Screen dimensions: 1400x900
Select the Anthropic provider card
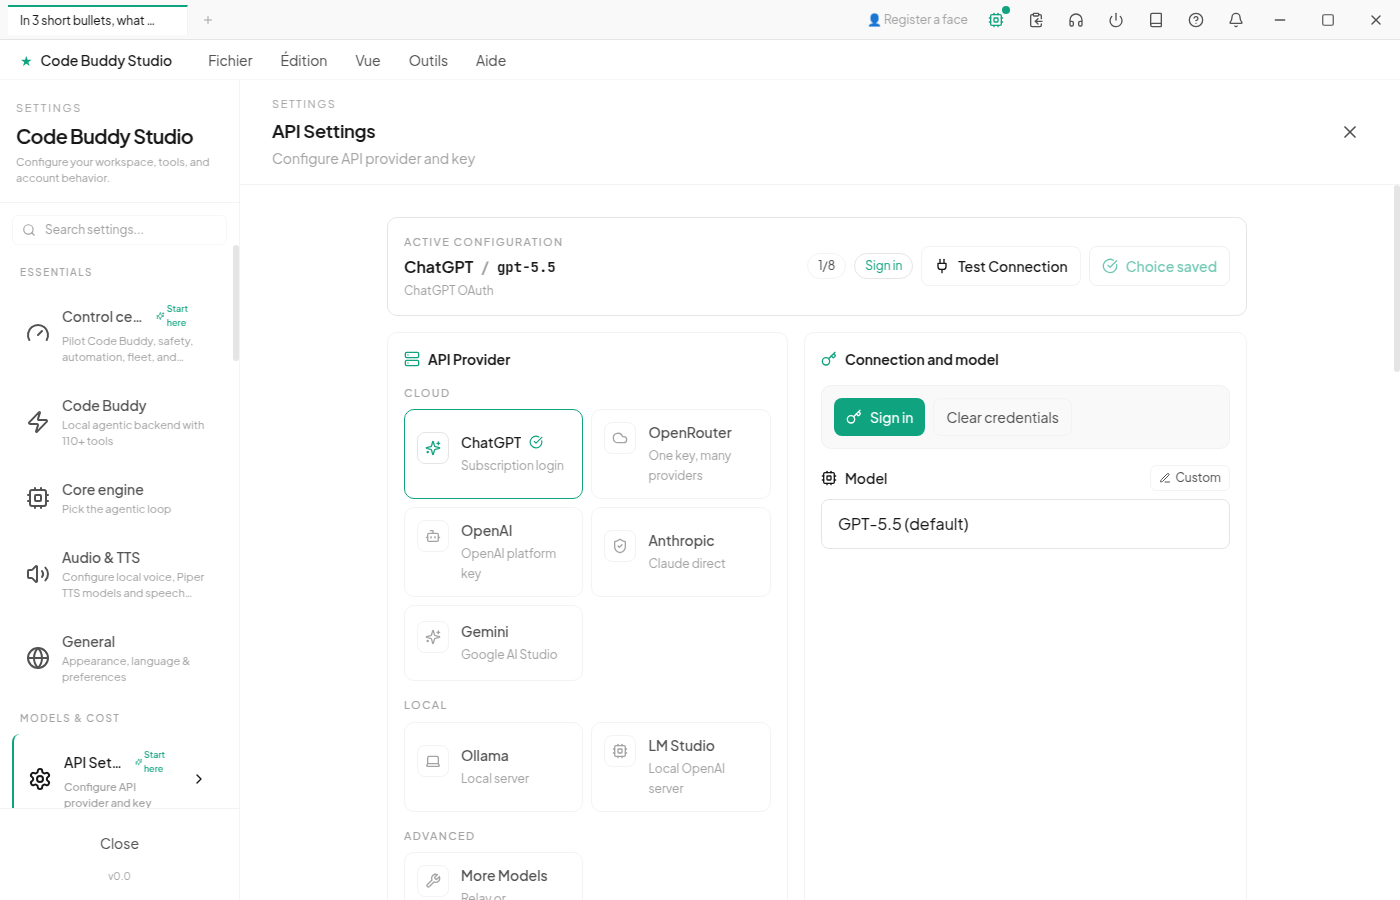click(x=681, y=552)
